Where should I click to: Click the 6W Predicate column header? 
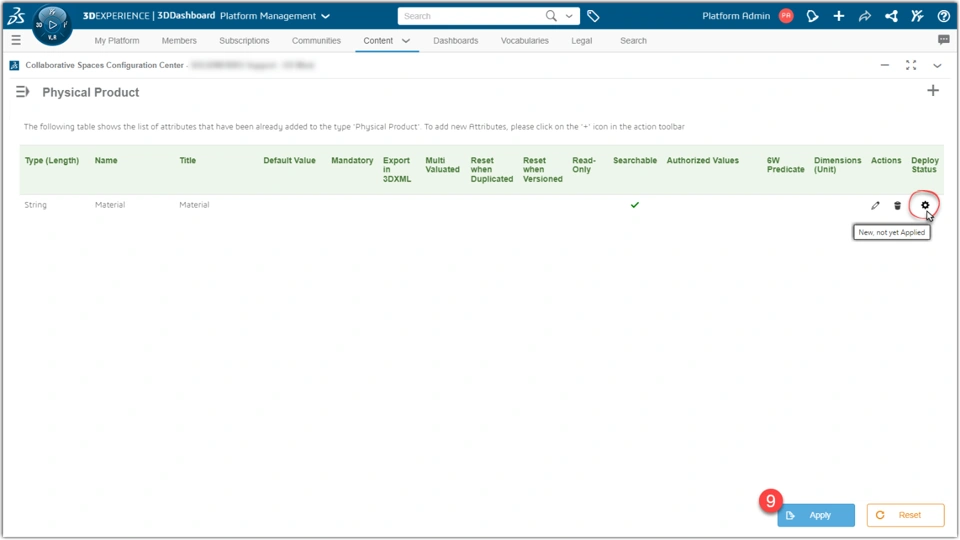[x=786, y=165]
